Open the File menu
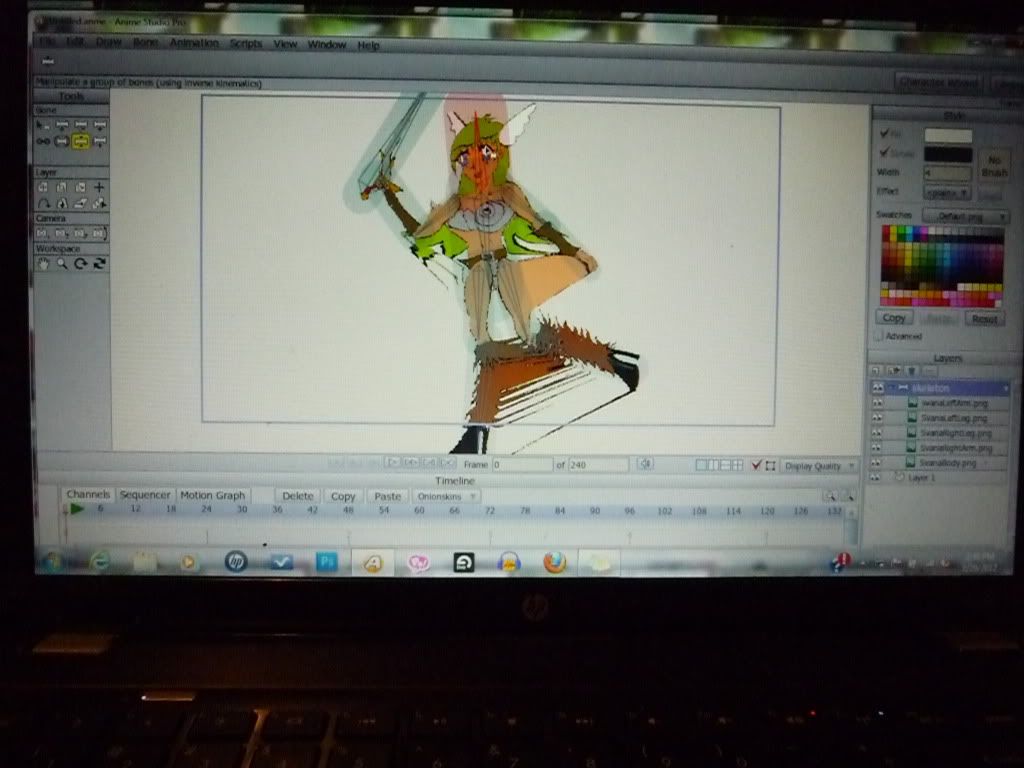Screen dimensions: 1024x768 click(x=47, y=40)
